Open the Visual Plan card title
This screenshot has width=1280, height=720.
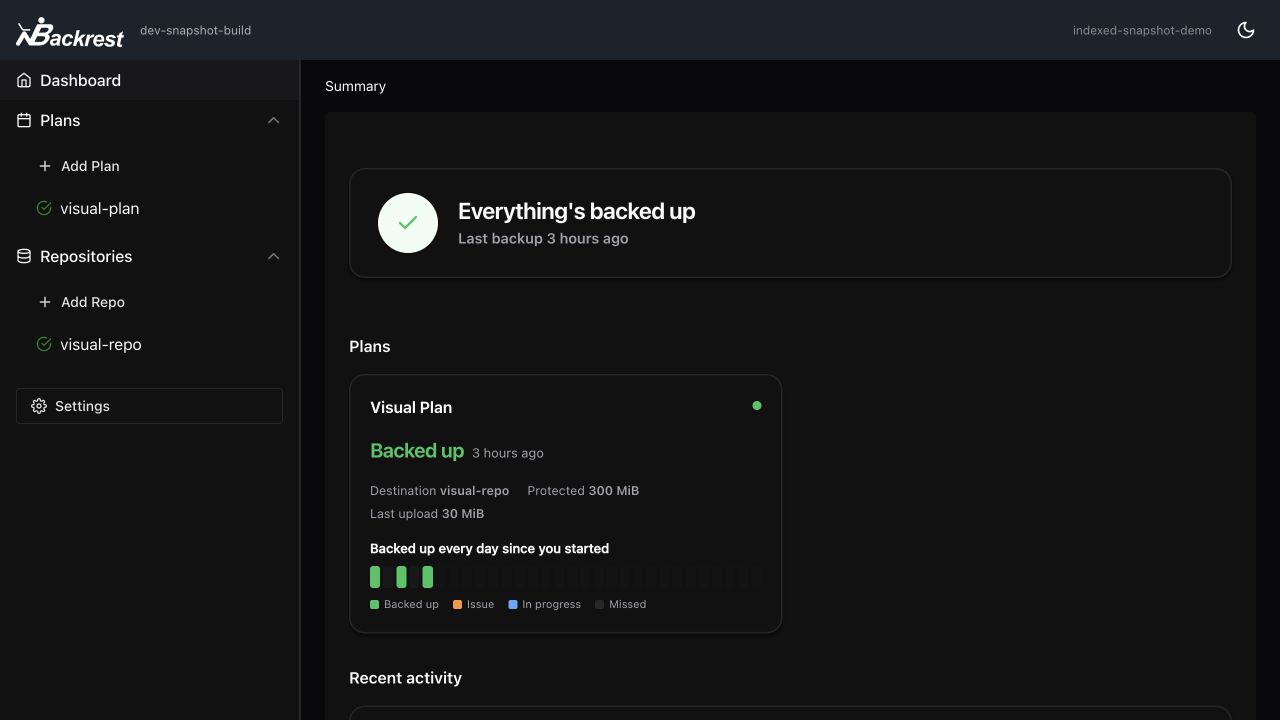[411, 407]
